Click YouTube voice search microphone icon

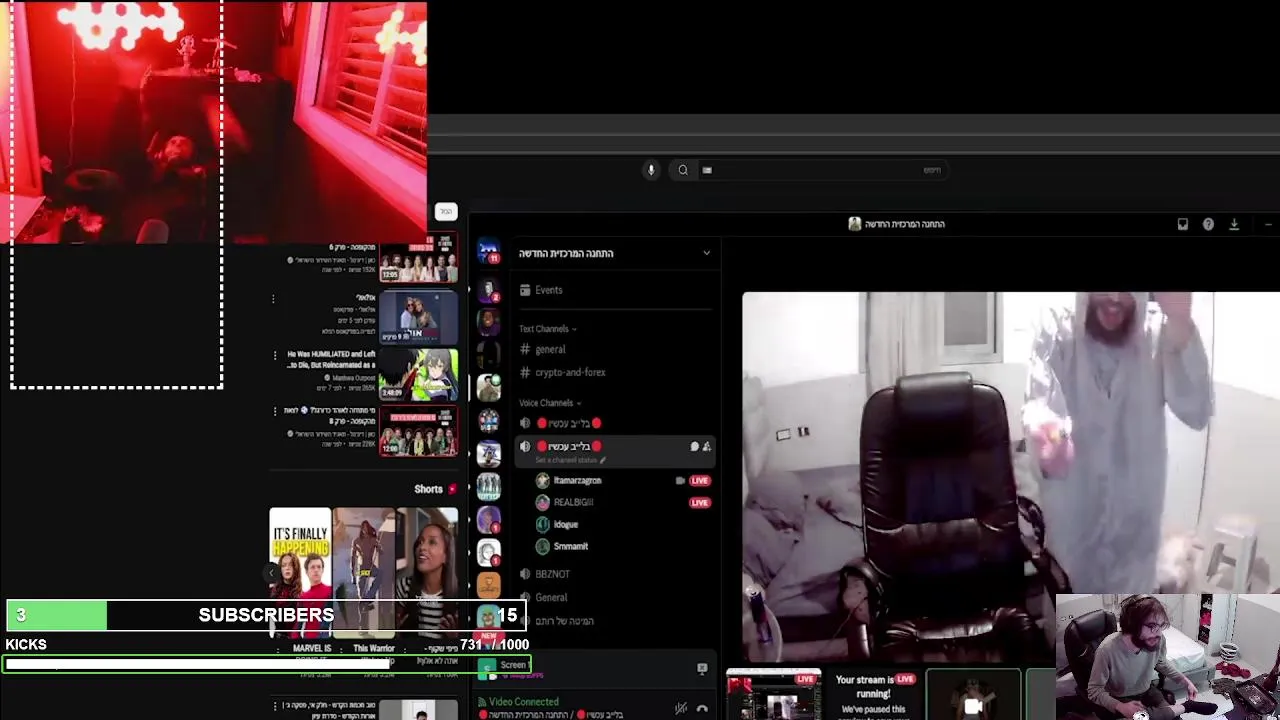pyautogui.click(x=651, y=170)
